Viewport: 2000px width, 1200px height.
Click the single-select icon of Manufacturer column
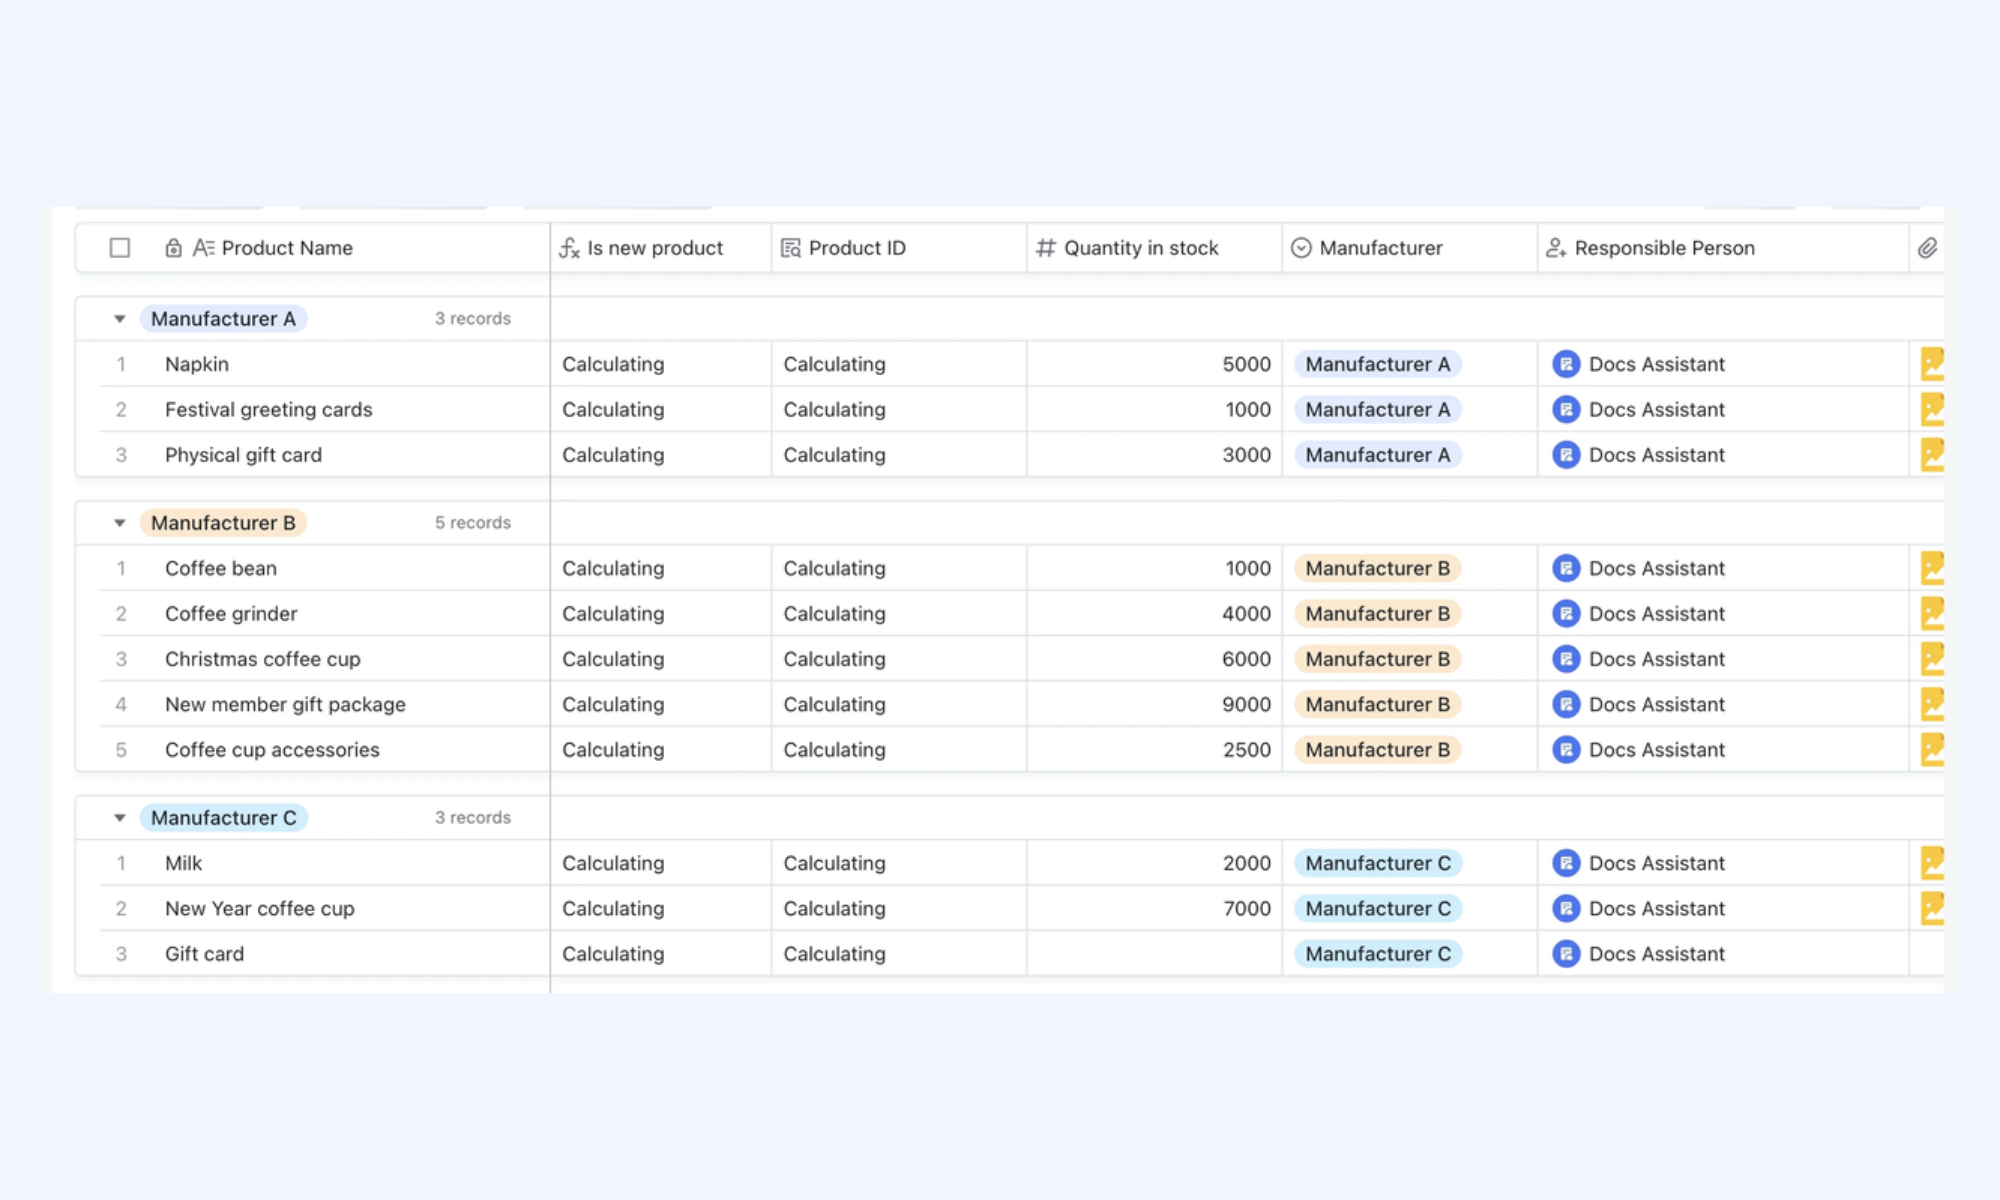[x=1301, y=248]
